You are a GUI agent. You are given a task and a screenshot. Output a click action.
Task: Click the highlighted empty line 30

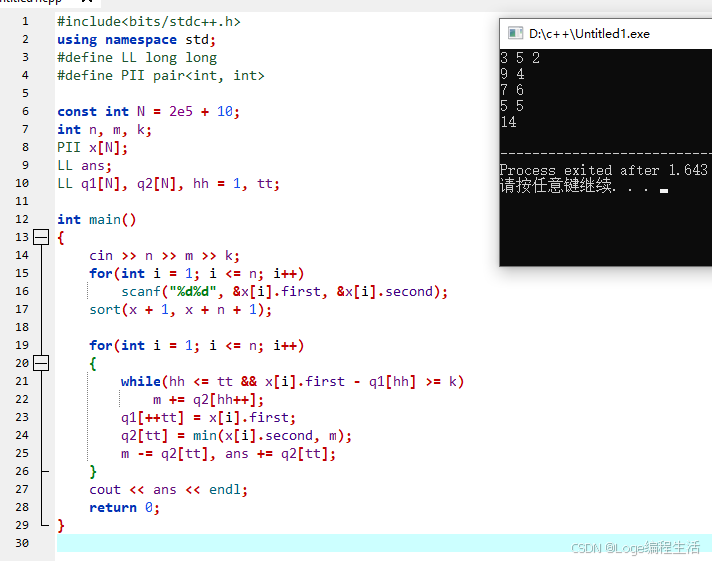(384, 543)
